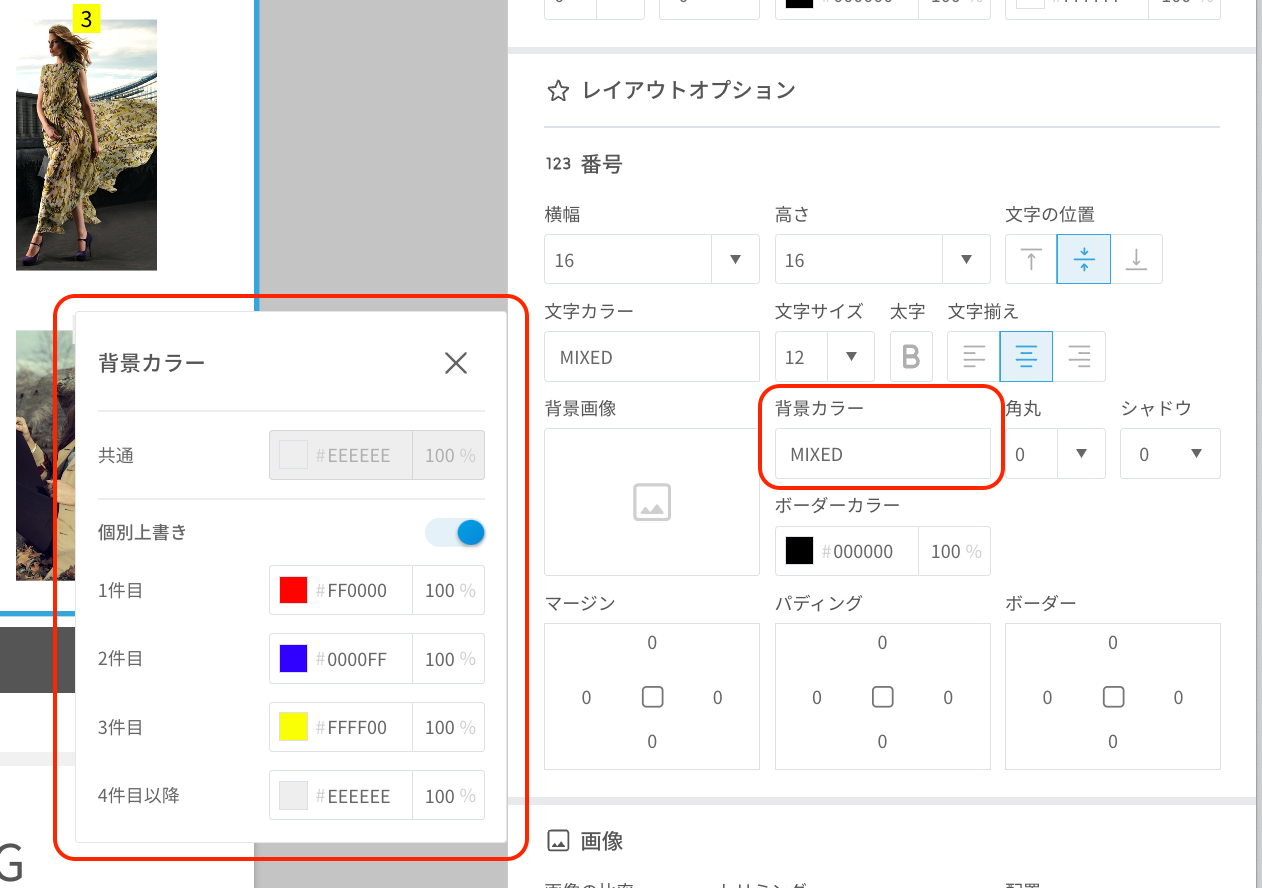Click the マージン left value 0
This screenshot has width=1262, height=888.
click(x=587, y=698)
